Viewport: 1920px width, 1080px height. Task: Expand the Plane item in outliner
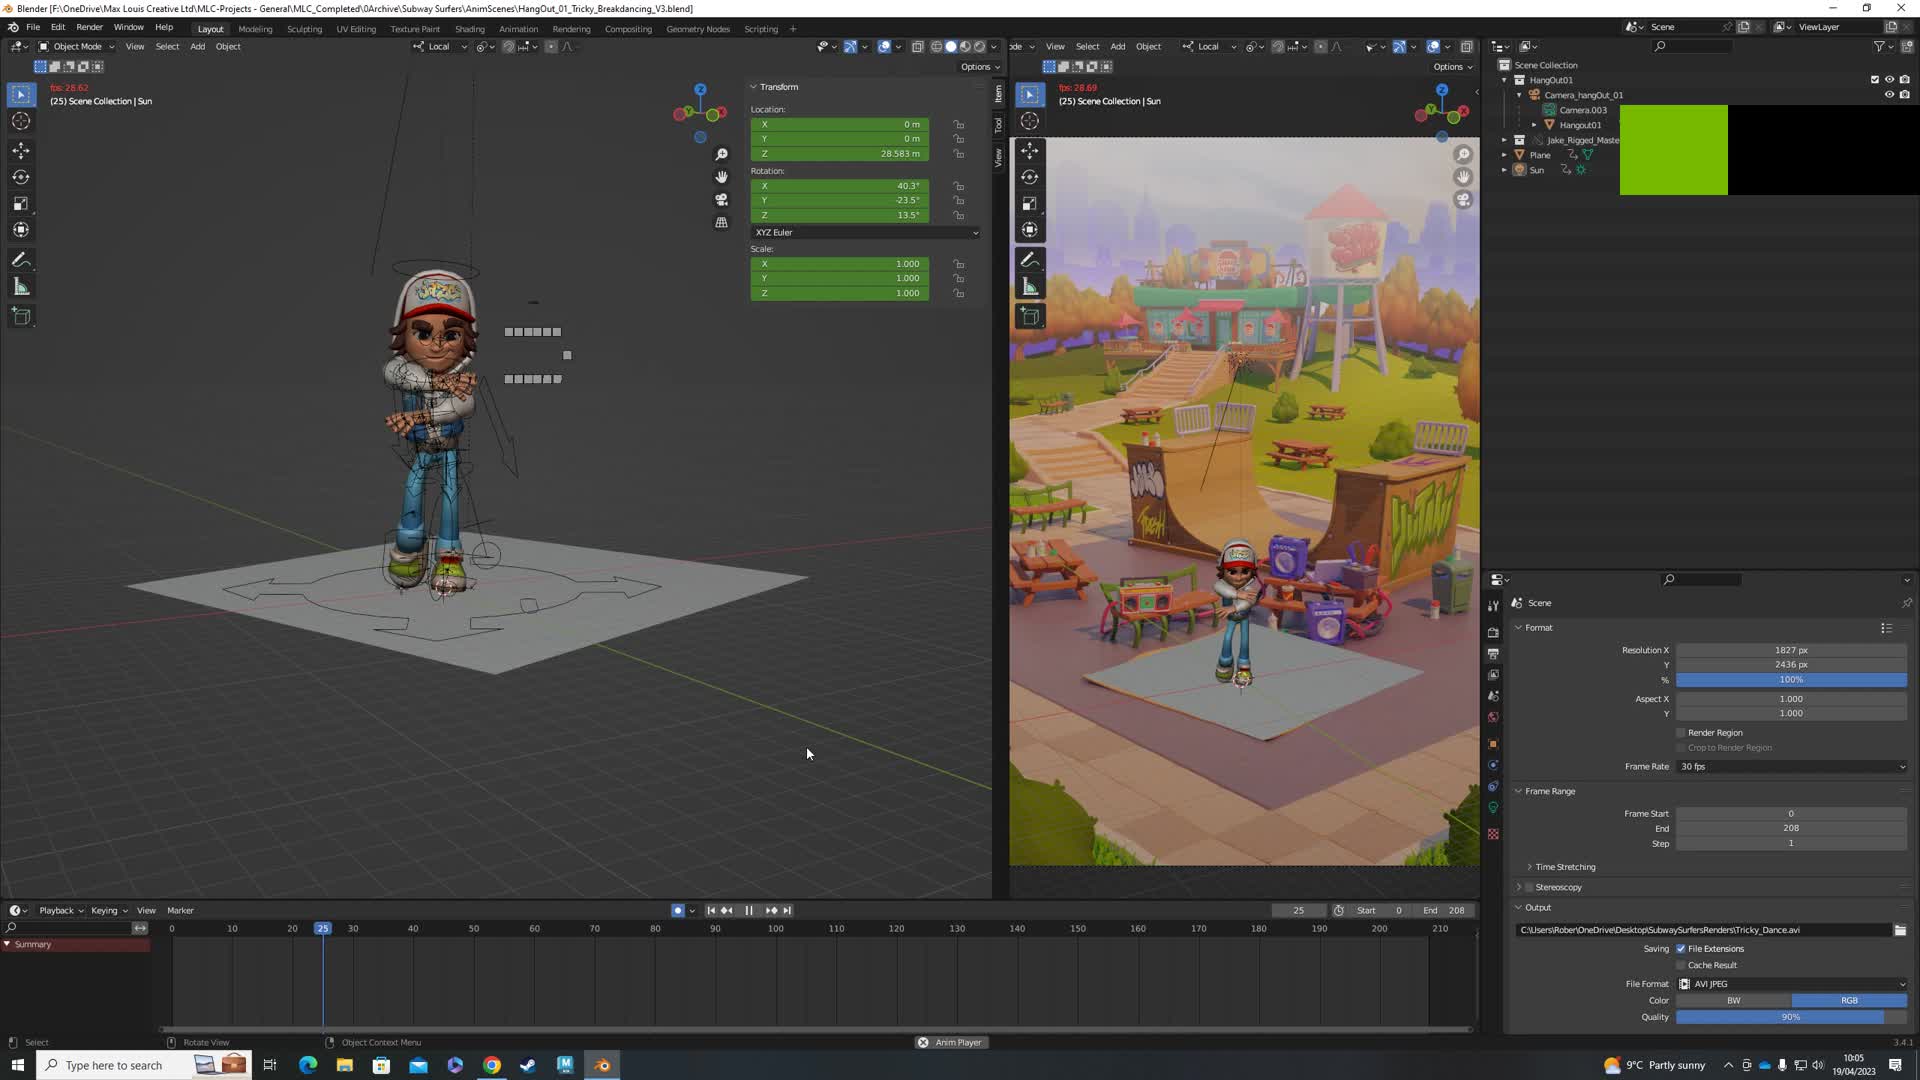pos(1504,155)
